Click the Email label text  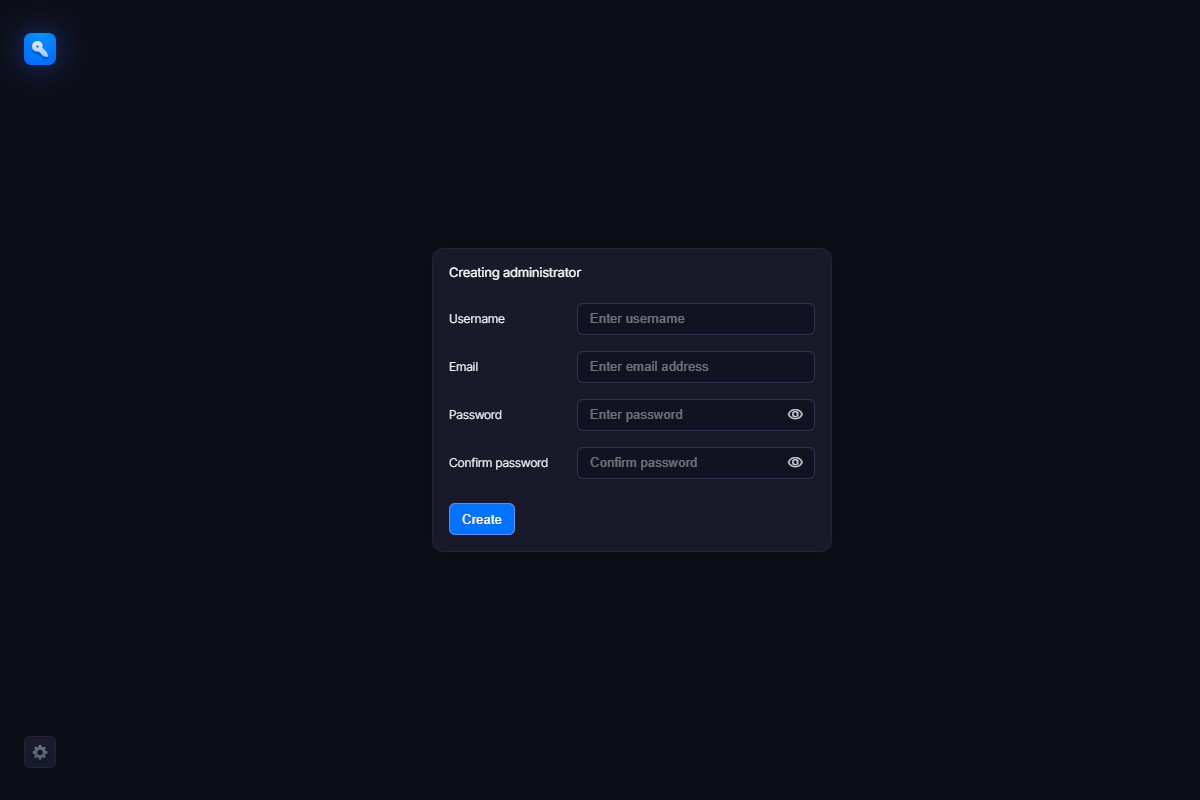coord(464,367)
